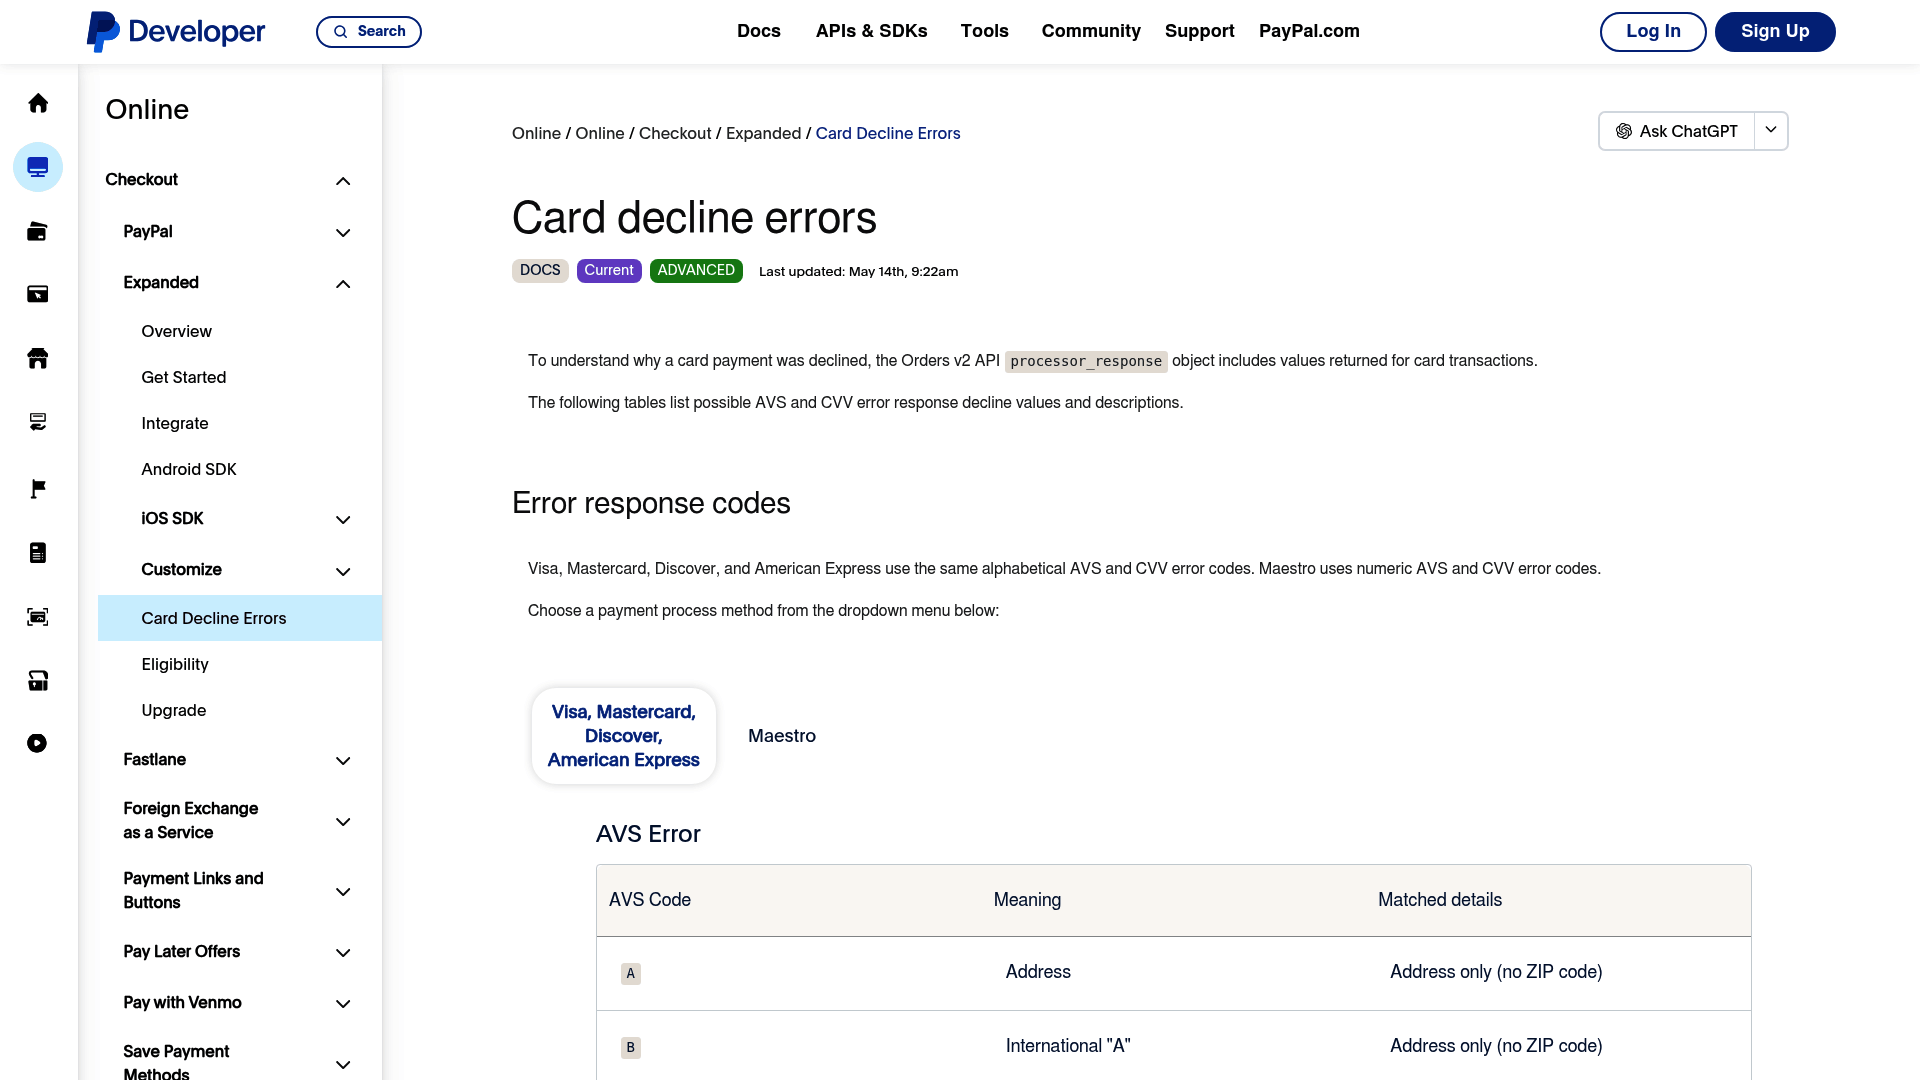Open the PayPal.com link in the header
Viewport: 1920px width, 1080px height.
[1309, 31]
